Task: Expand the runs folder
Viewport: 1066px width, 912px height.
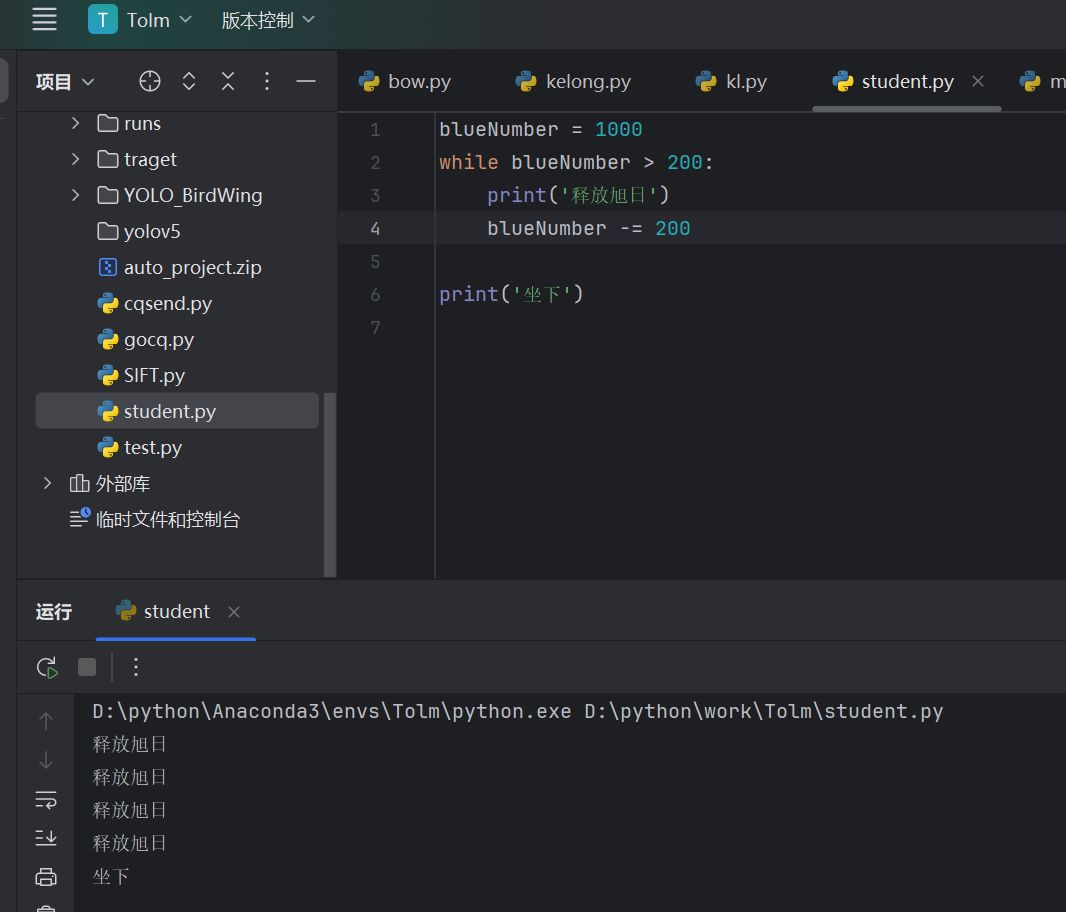Action: [x=75, y=124]
